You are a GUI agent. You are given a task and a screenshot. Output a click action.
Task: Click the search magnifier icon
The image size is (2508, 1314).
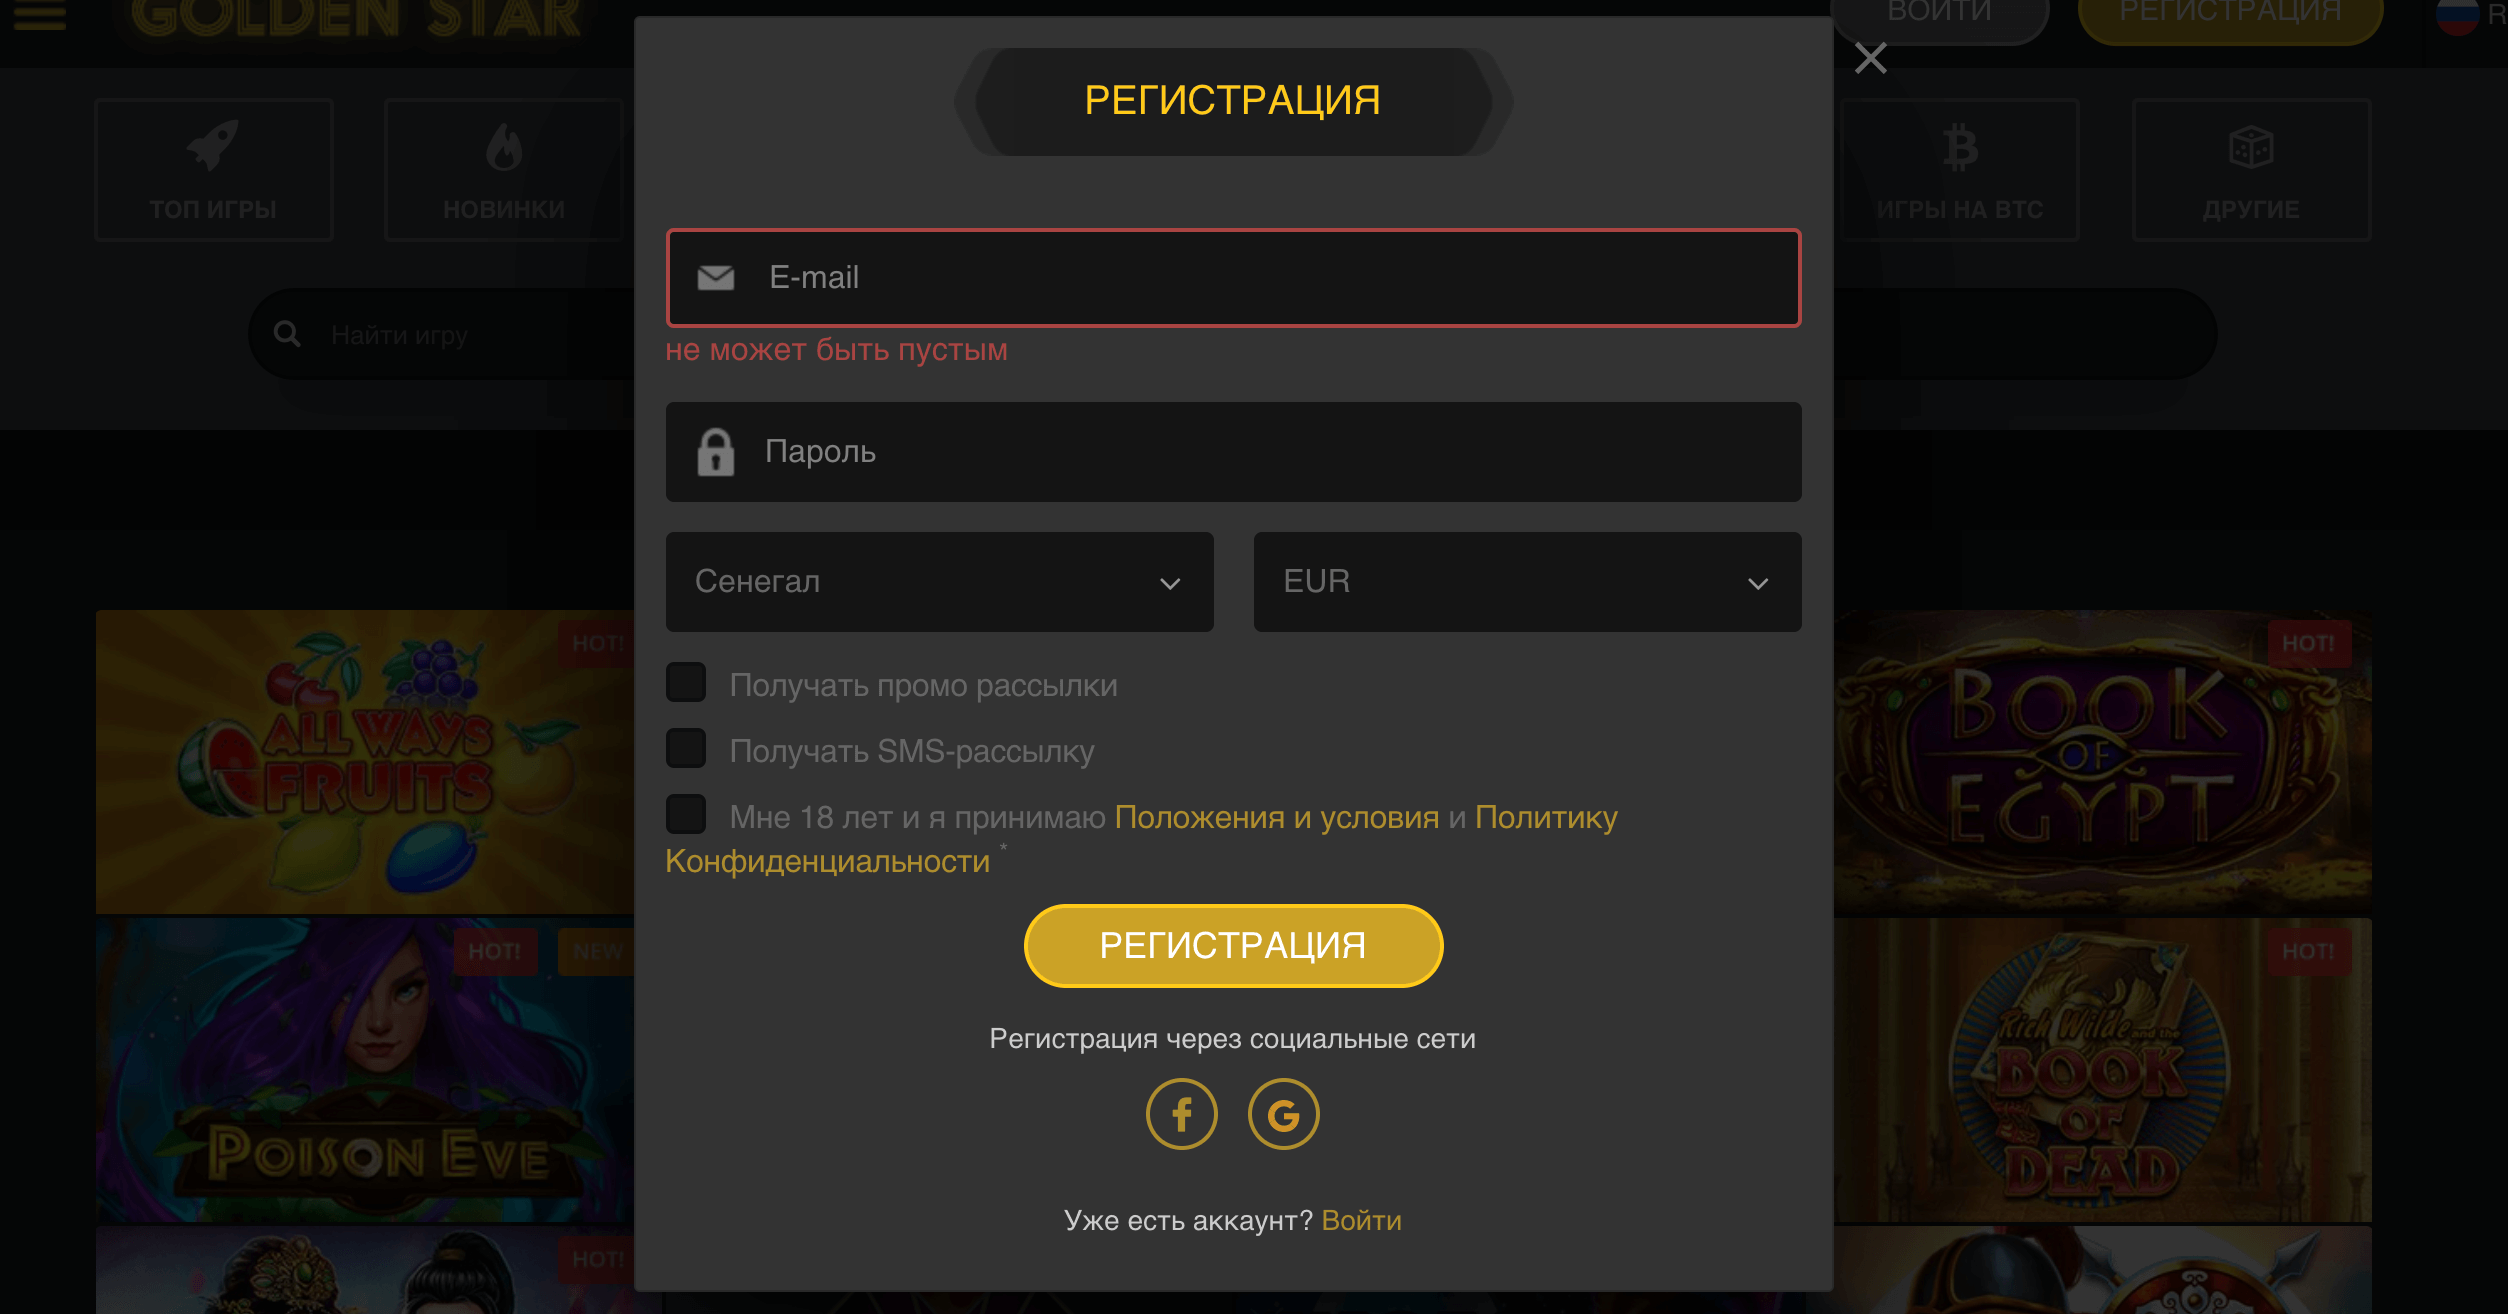click(x=287, y=334)
